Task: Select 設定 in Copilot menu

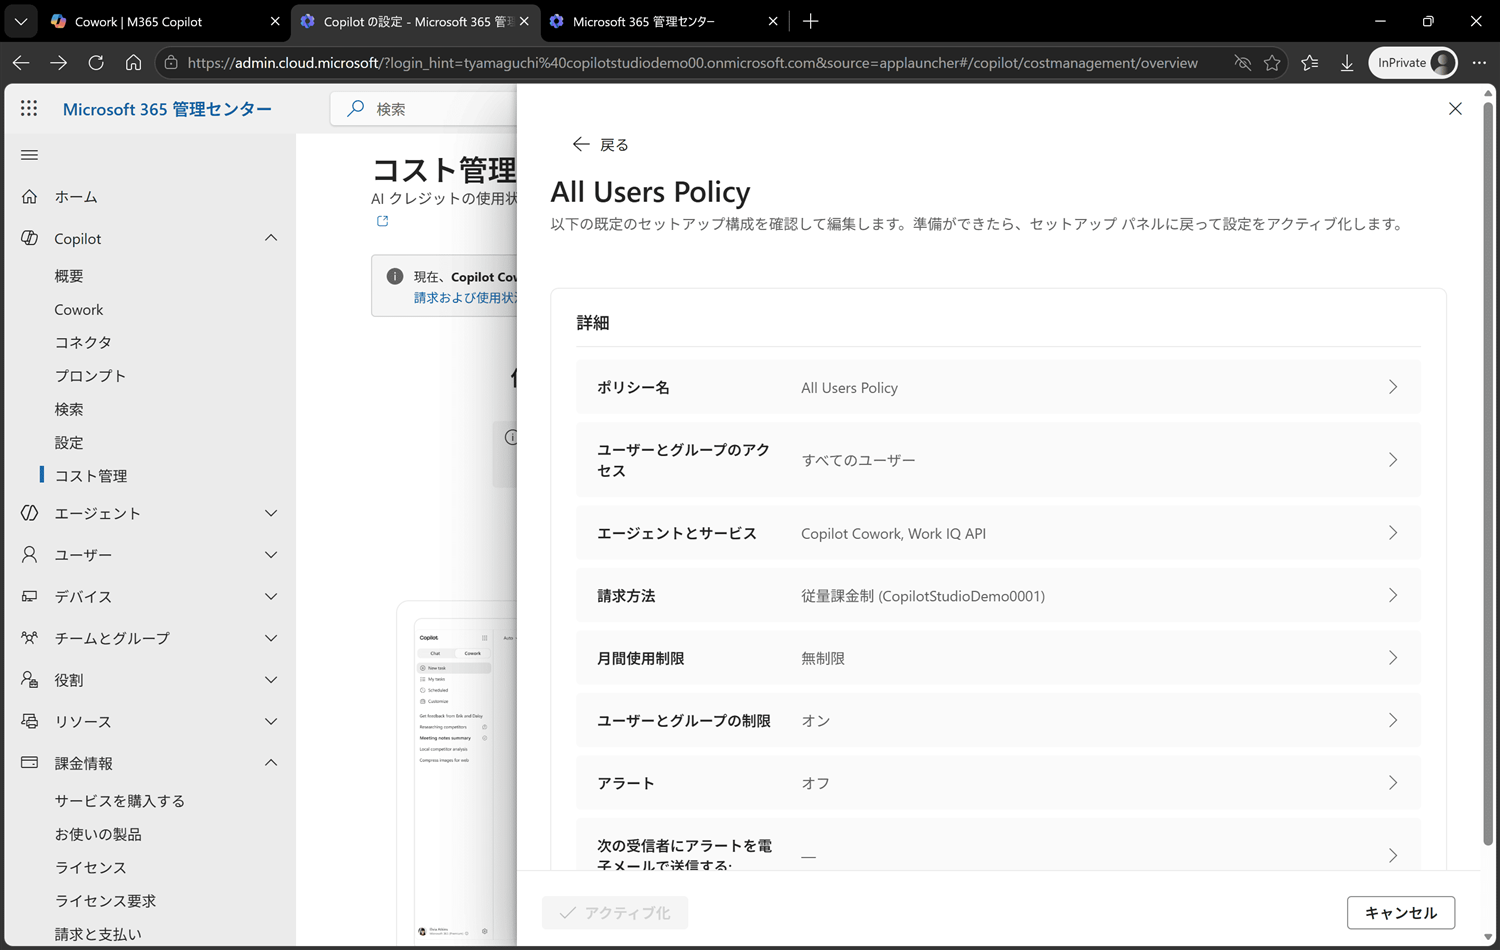Action: pyautogui.click(x=69, y=443)
